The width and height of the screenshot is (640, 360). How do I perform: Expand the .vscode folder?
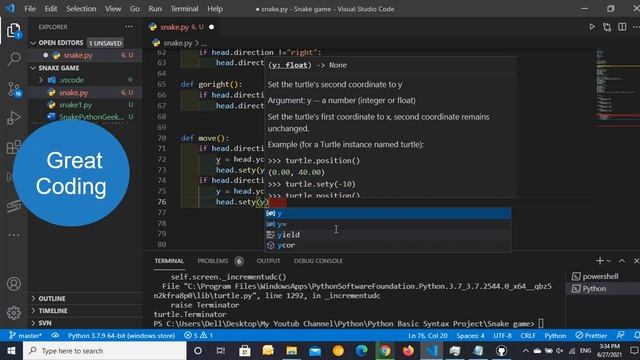click(x=71, y=80)
